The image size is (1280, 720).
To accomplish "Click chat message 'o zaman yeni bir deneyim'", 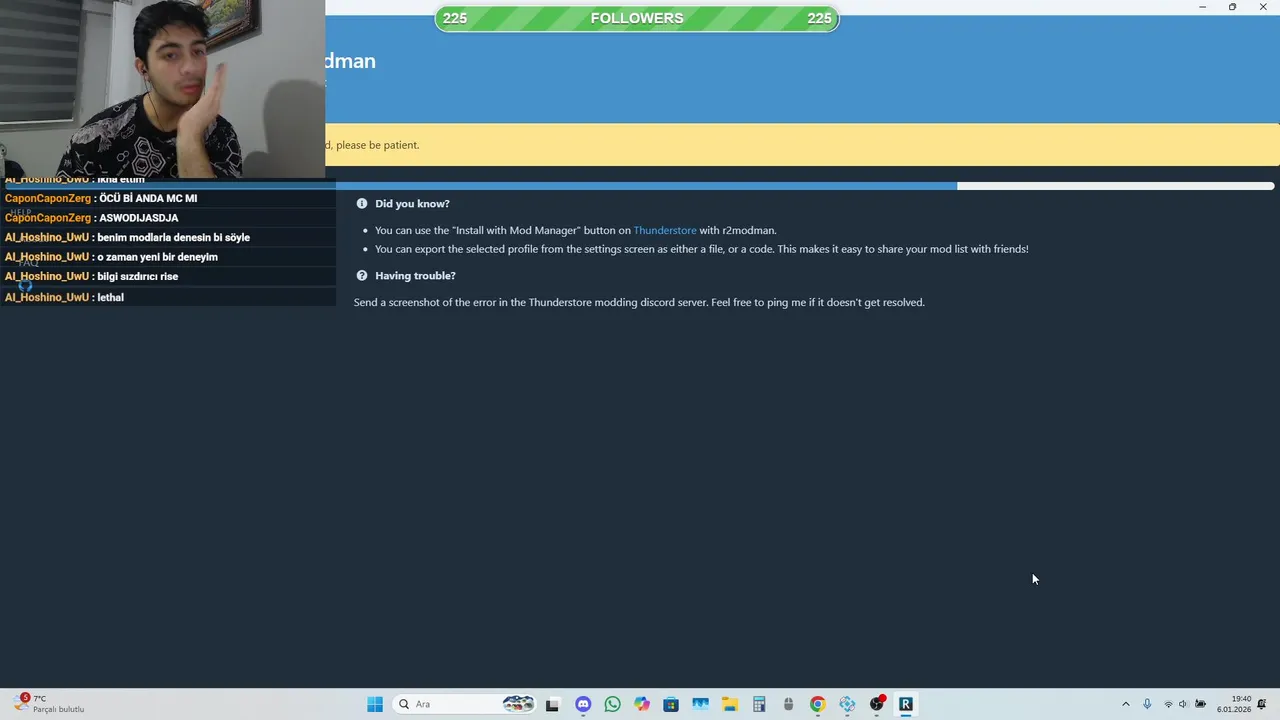I will tap(157, 257).
